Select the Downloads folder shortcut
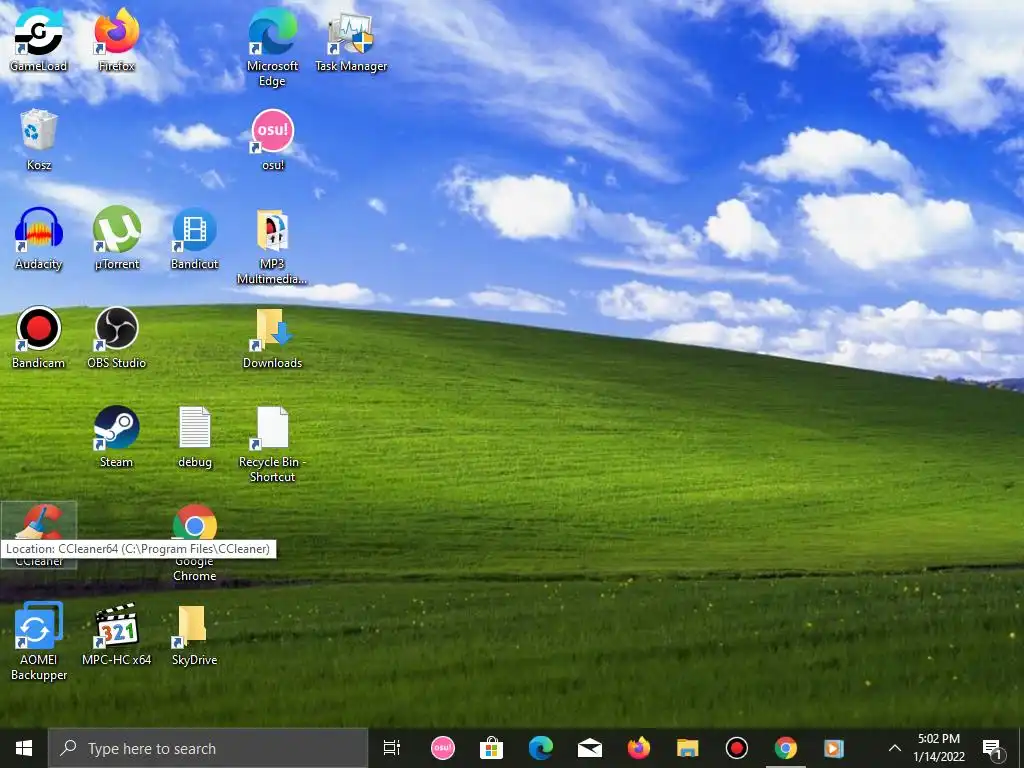 coord(272,338)
